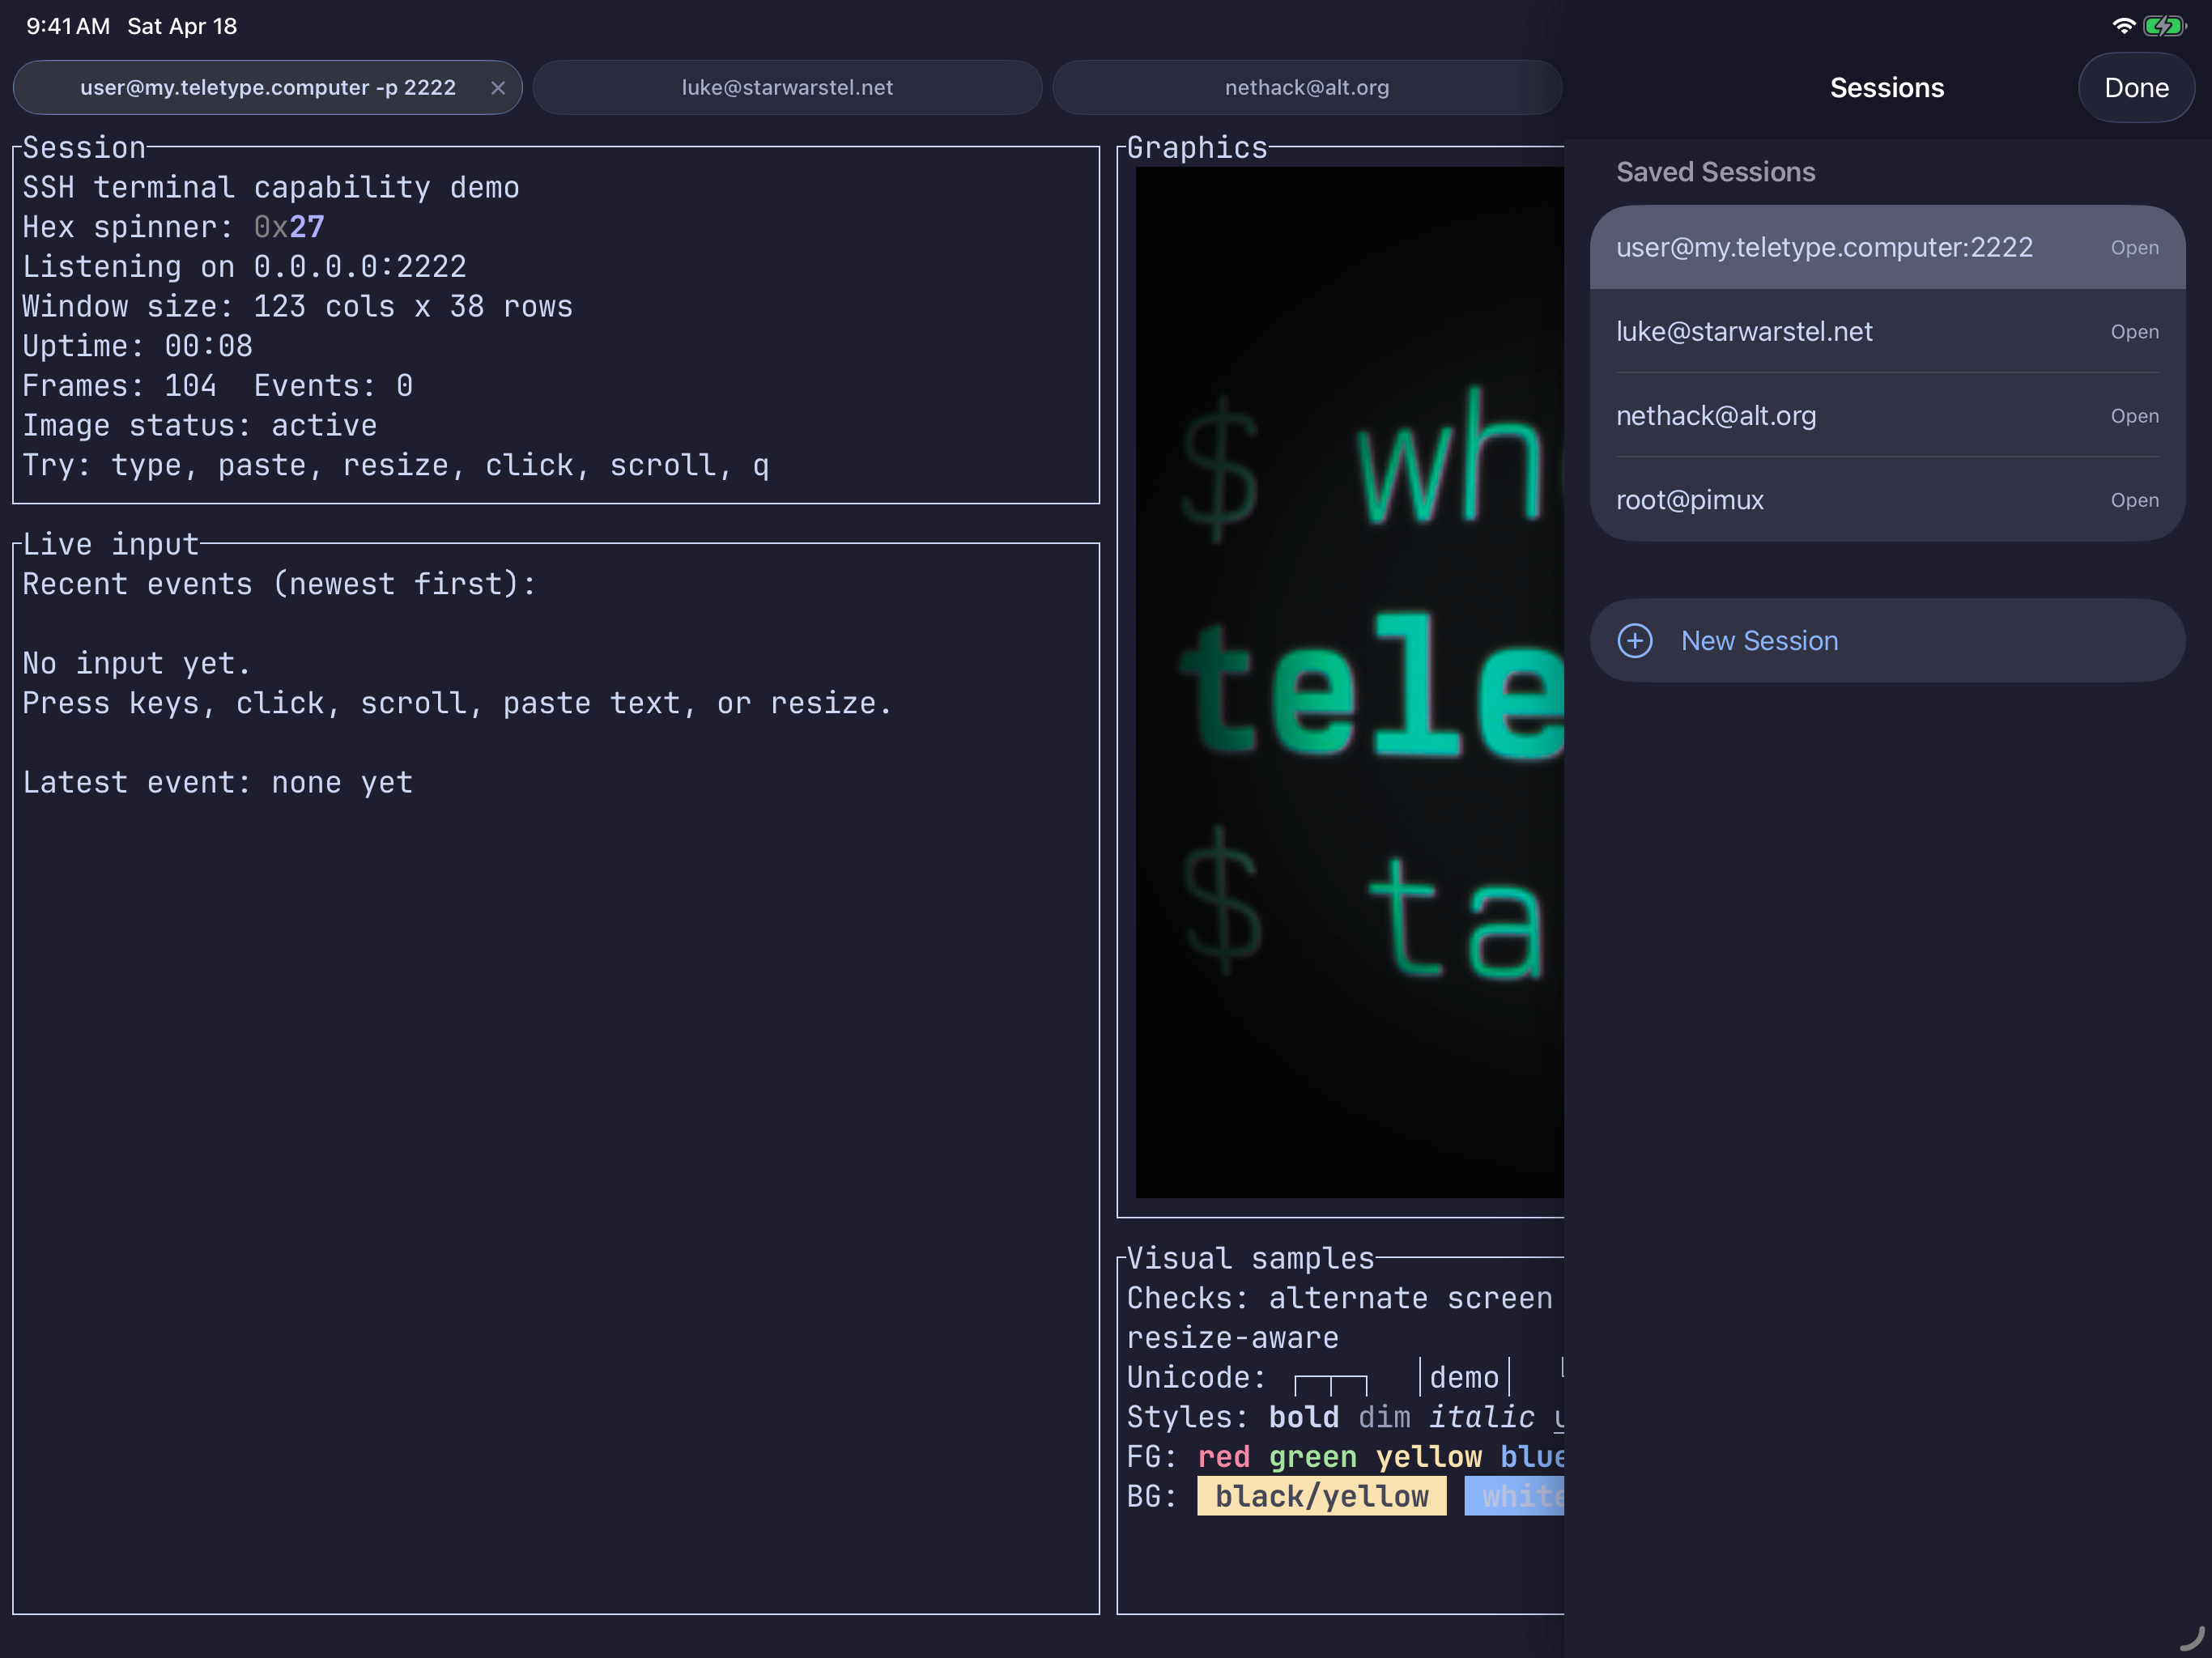Click the 'Uptime: 00:08' line
This screenshot has width=2212, height=1658.
point(137,346)
